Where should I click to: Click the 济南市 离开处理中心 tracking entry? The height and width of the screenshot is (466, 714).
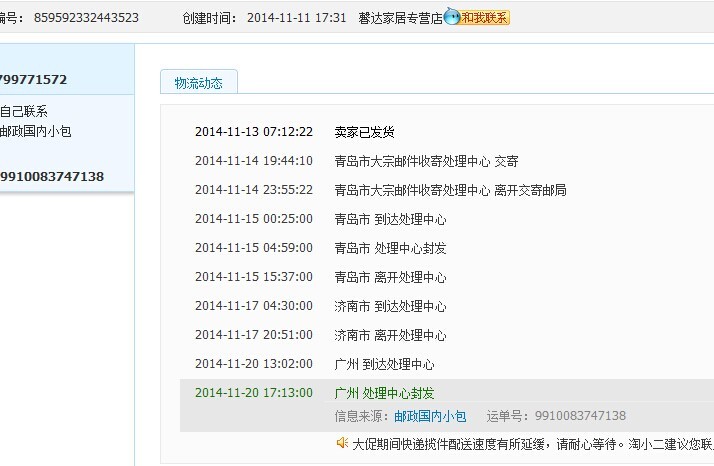point(390,335)
